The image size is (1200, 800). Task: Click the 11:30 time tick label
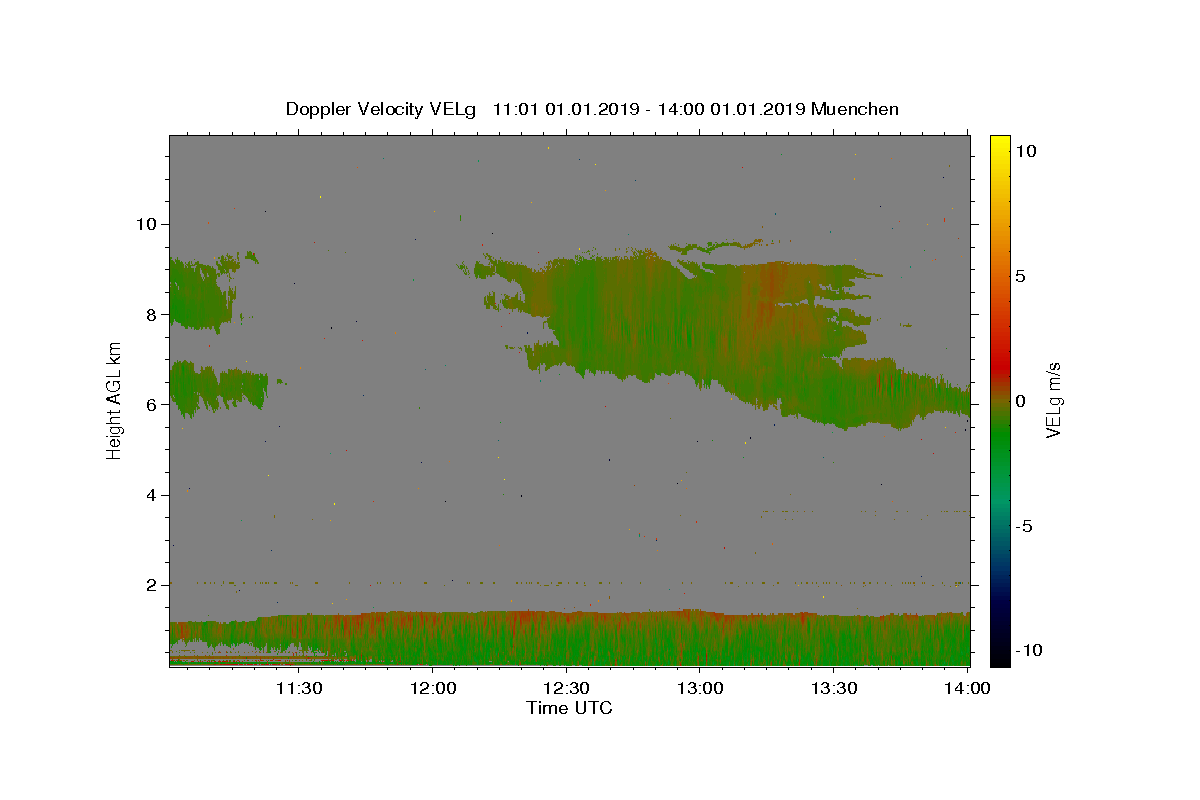pyautogui.click(x=299, y=688)
